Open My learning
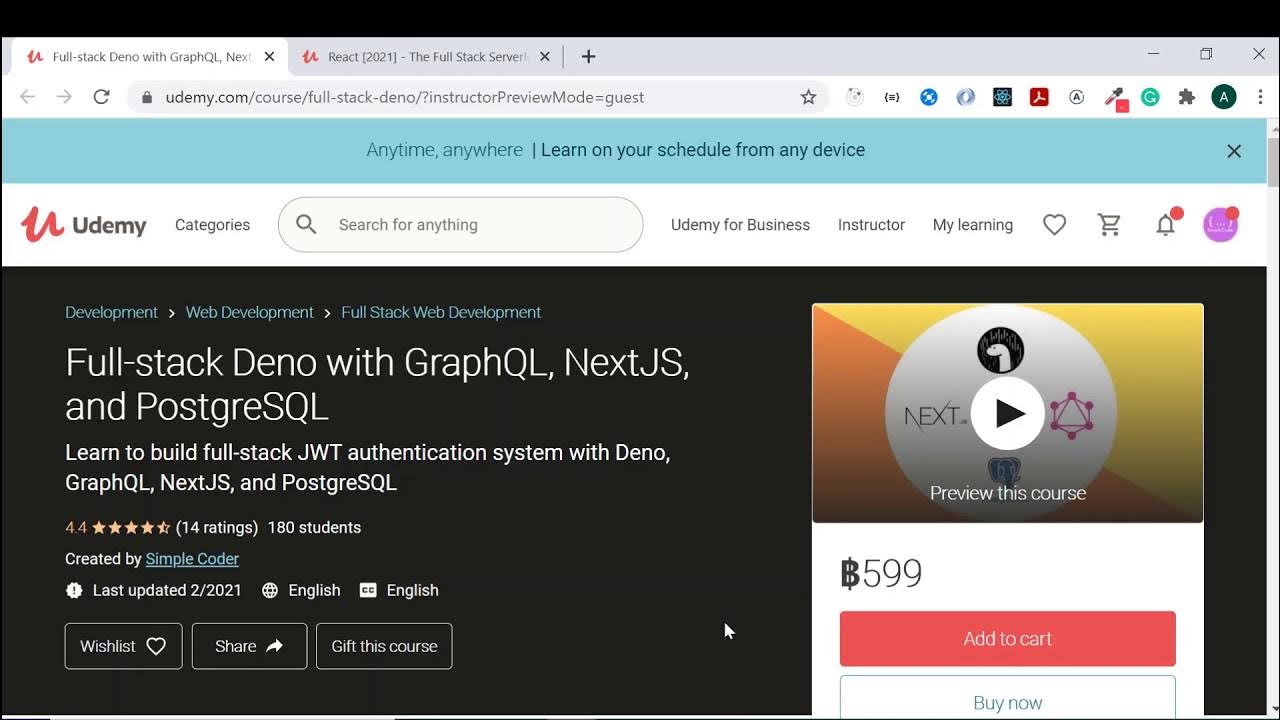Viewport: 1280px width, 720px height. click(973, 225)
